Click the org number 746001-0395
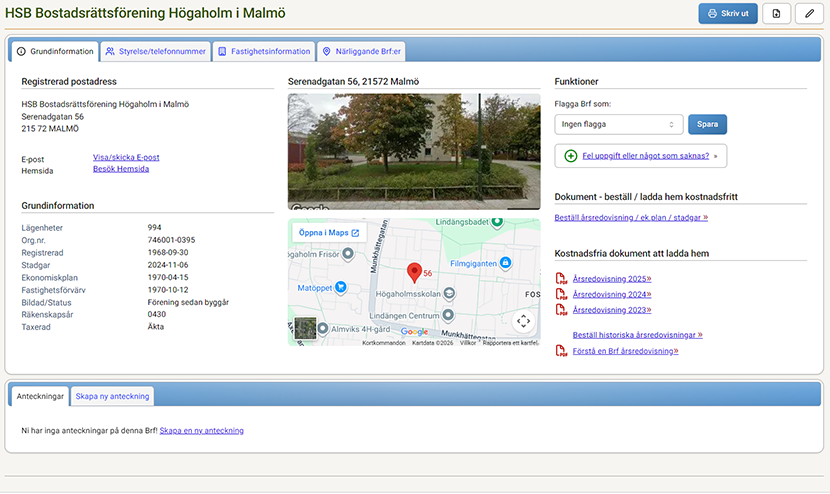 tap(172, 240)
